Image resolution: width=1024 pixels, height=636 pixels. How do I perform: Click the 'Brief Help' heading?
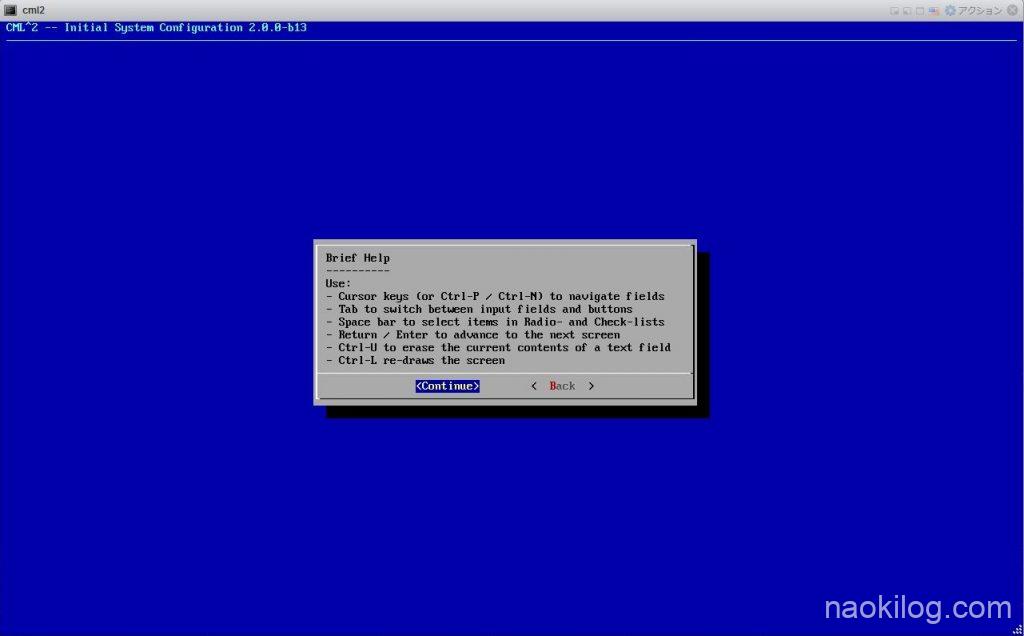tap(357, 258)
